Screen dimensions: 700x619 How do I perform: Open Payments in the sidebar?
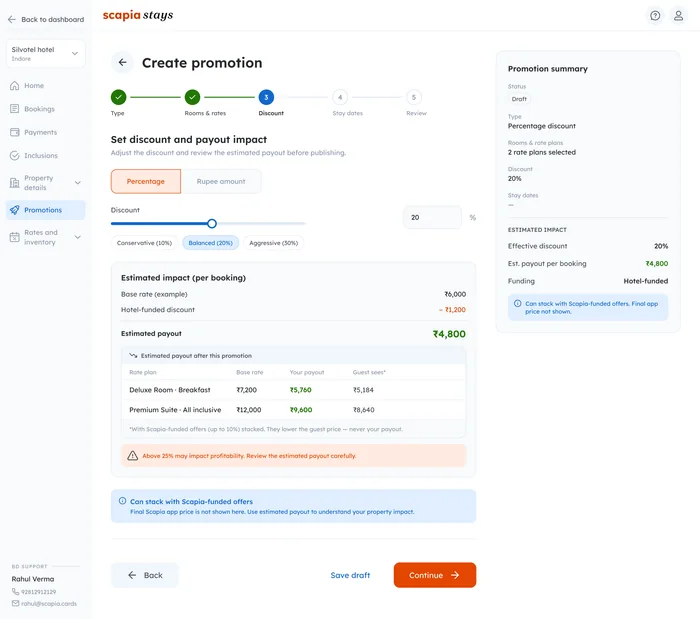pos(46,132)
